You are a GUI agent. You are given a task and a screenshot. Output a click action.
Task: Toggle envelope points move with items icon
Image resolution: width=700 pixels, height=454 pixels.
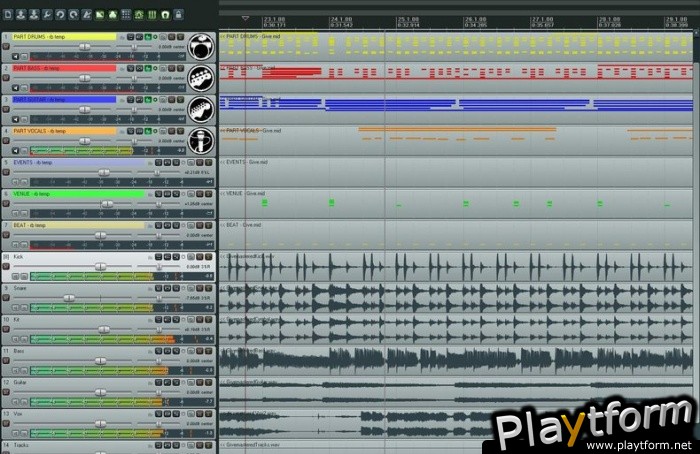click(139, 15)
